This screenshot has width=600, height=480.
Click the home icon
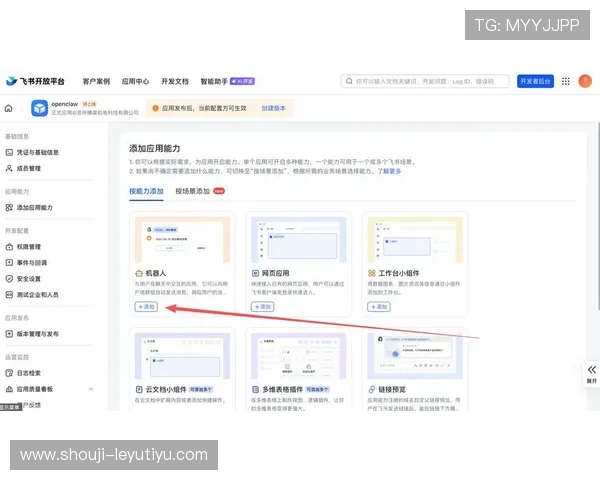pos(8,108)
